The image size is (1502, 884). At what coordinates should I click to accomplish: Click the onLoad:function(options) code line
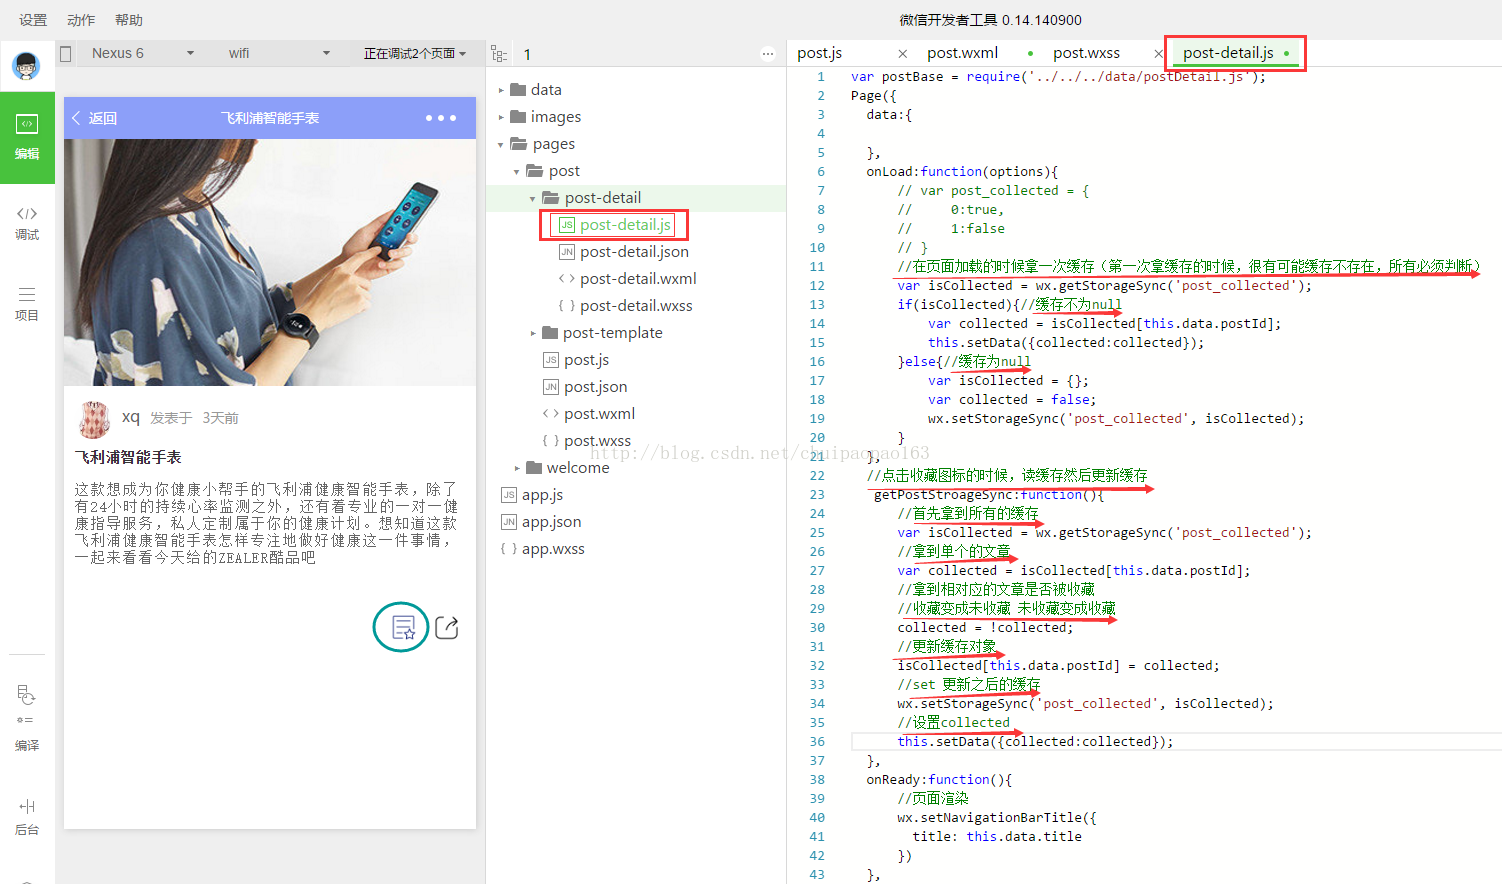(961, 172)
